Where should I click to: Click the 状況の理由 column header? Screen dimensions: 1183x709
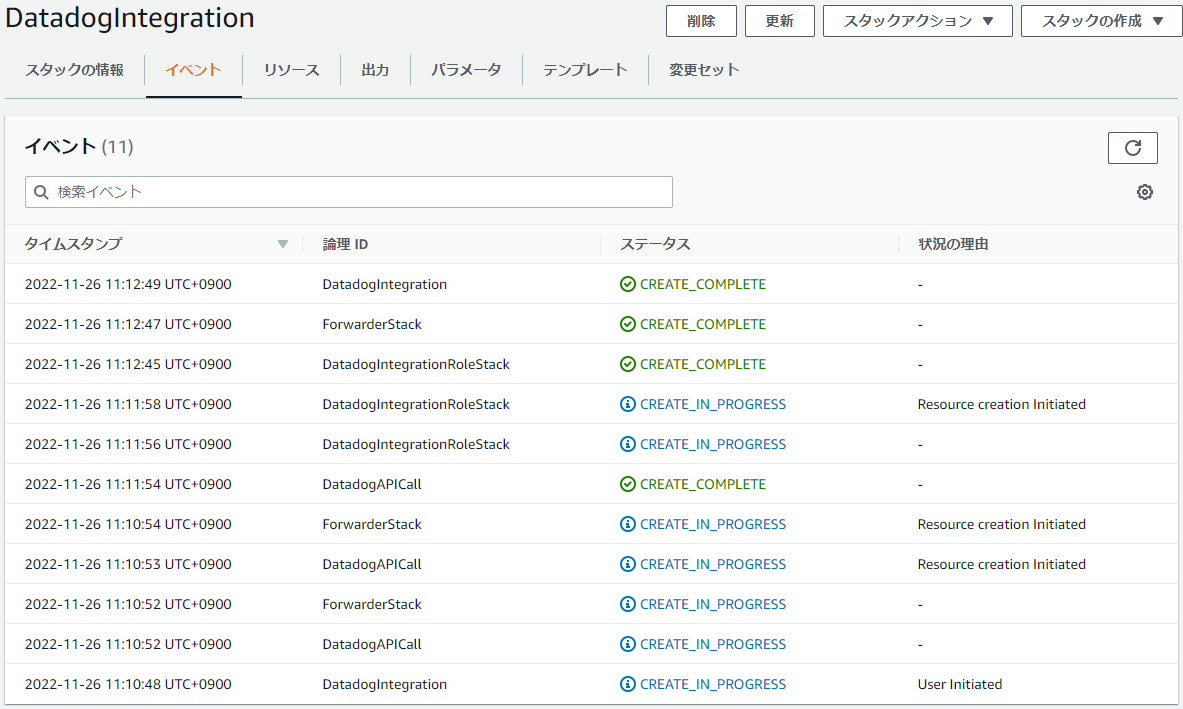[953, 244]
